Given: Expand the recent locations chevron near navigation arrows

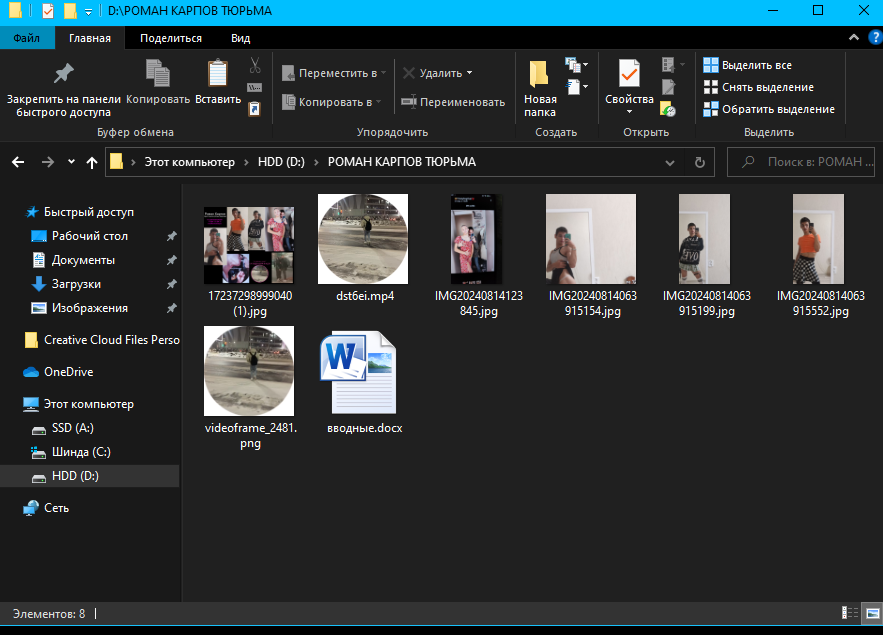Looking at the screenshot, I should [x=72, y=162].
